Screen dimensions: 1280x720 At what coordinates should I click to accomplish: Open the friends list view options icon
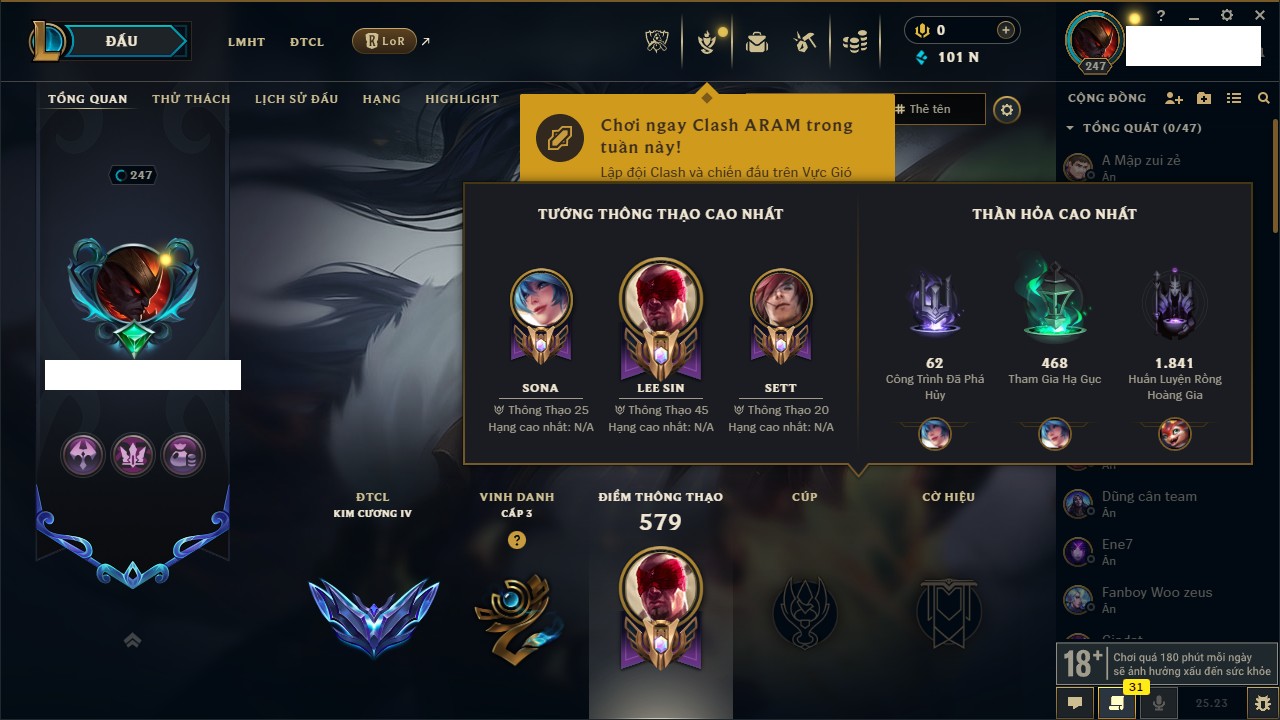[1234, 98]
